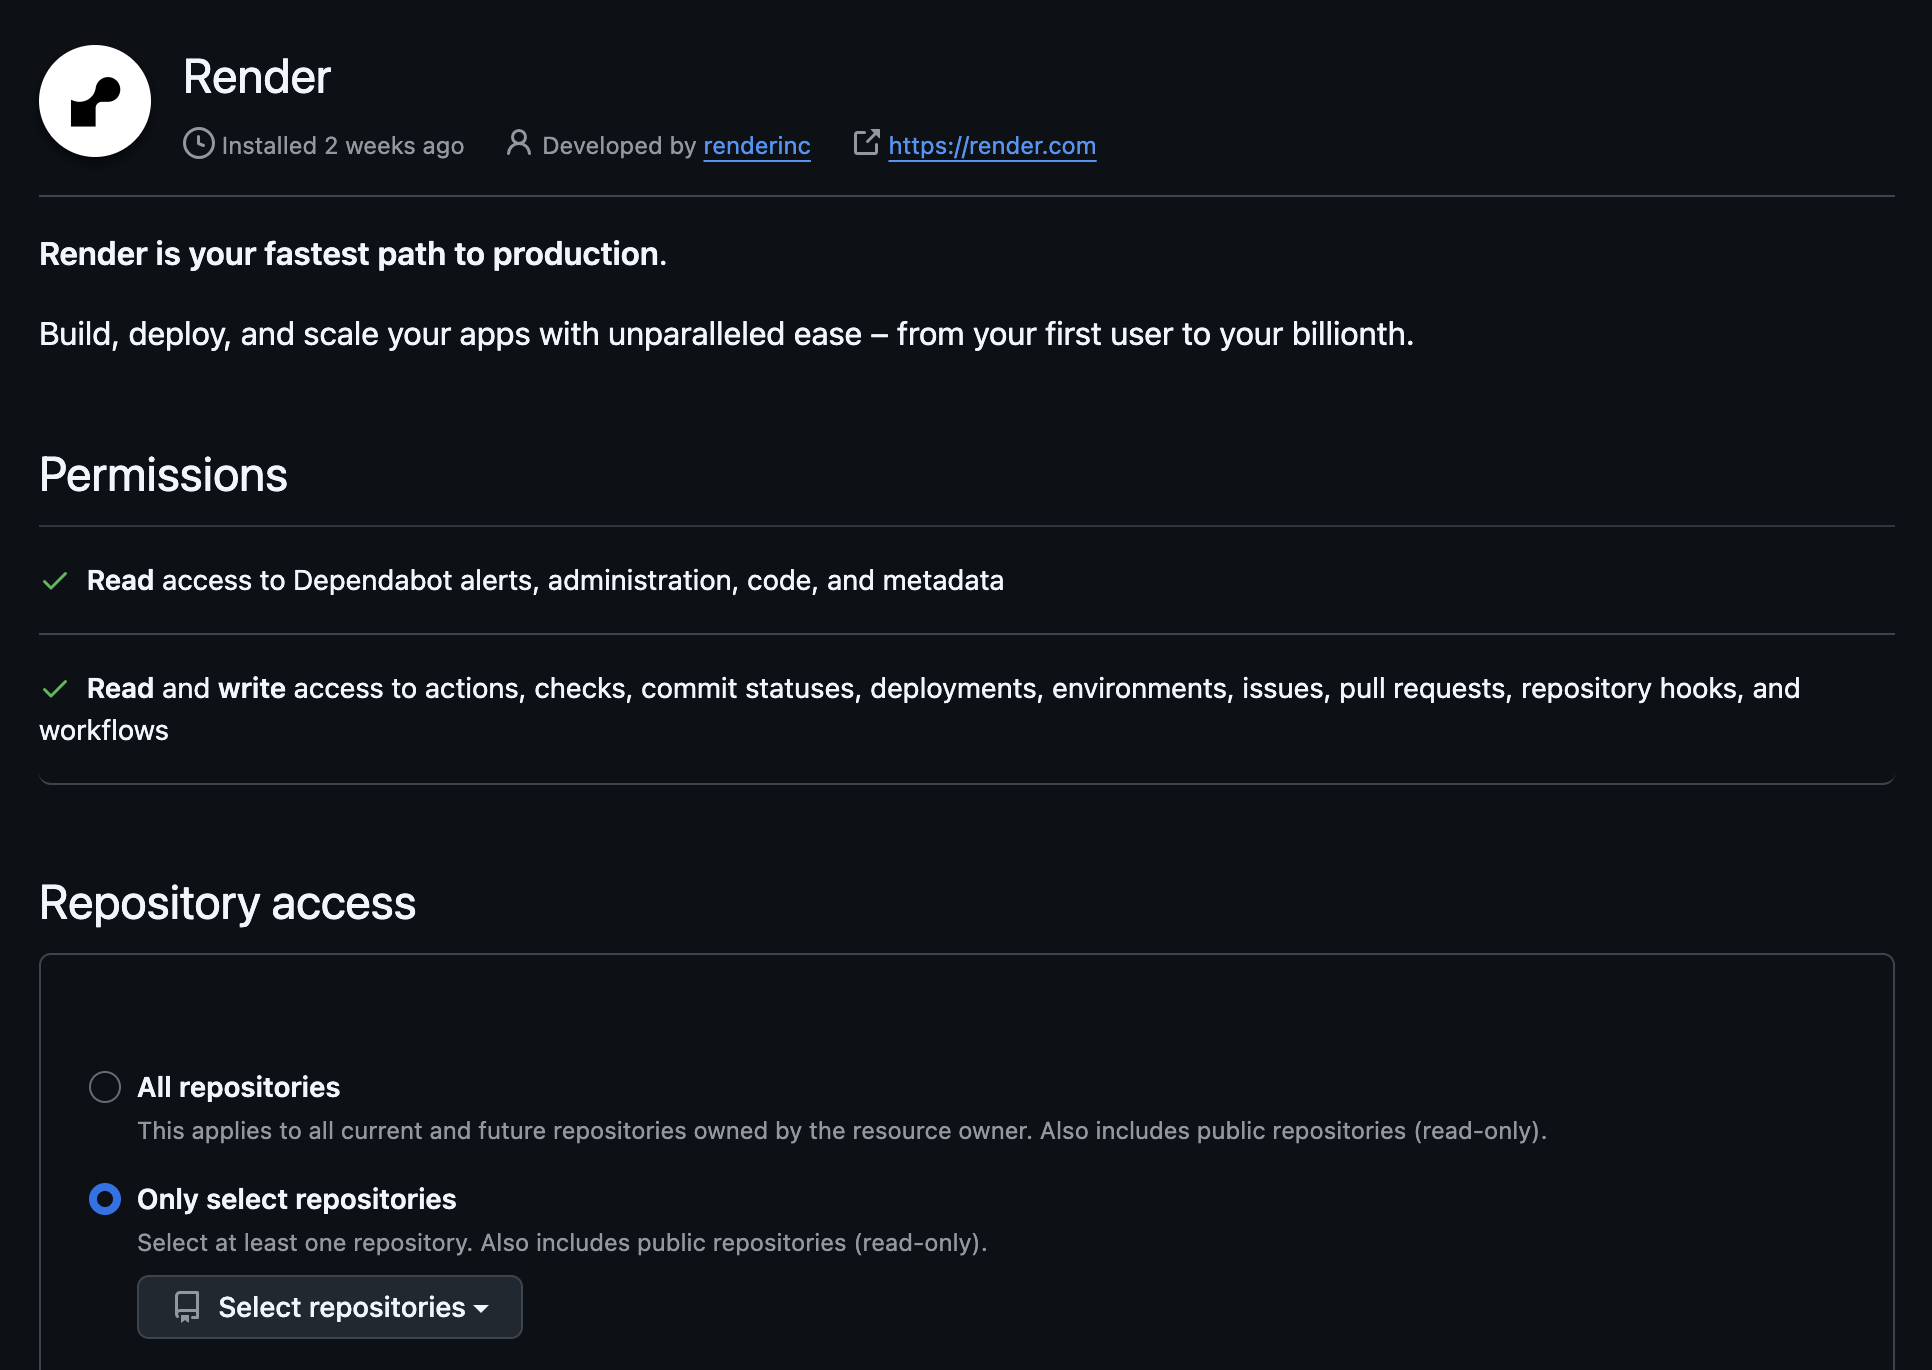Screen dimensions: 1932x1370
Task: Click the Render app title heading
Action: (x=257, y=77)
